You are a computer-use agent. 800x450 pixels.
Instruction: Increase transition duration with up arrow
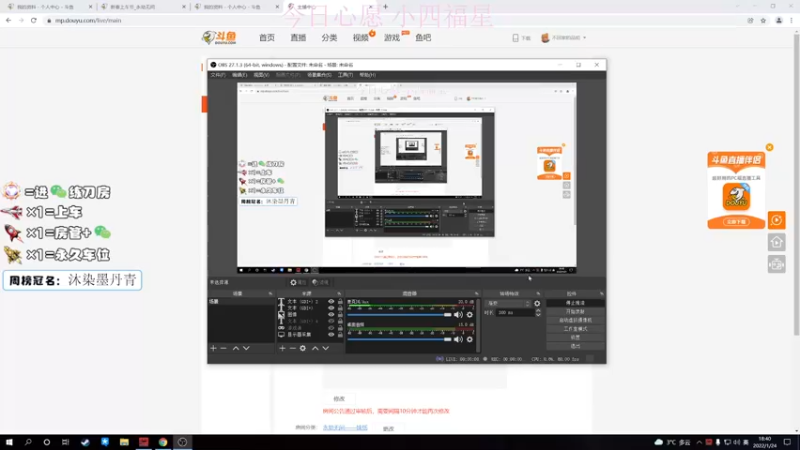(538, 310)
